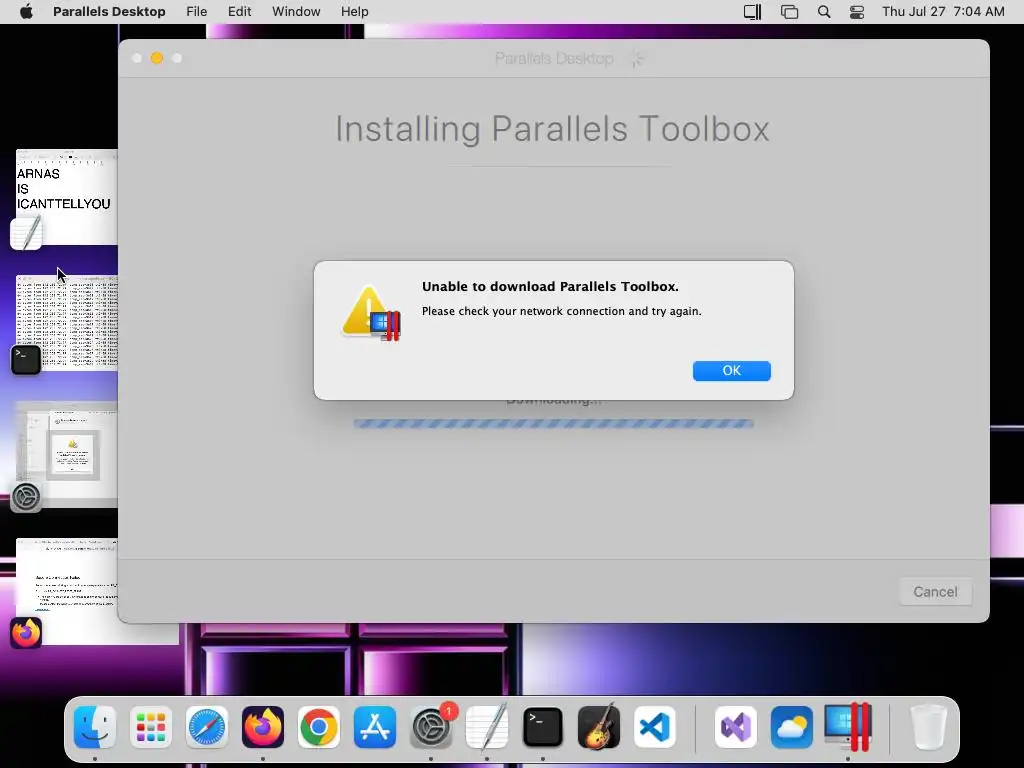Click the date and time in menu bar
This screenshot has height=768, width=1024.
(x=943, y=11)
